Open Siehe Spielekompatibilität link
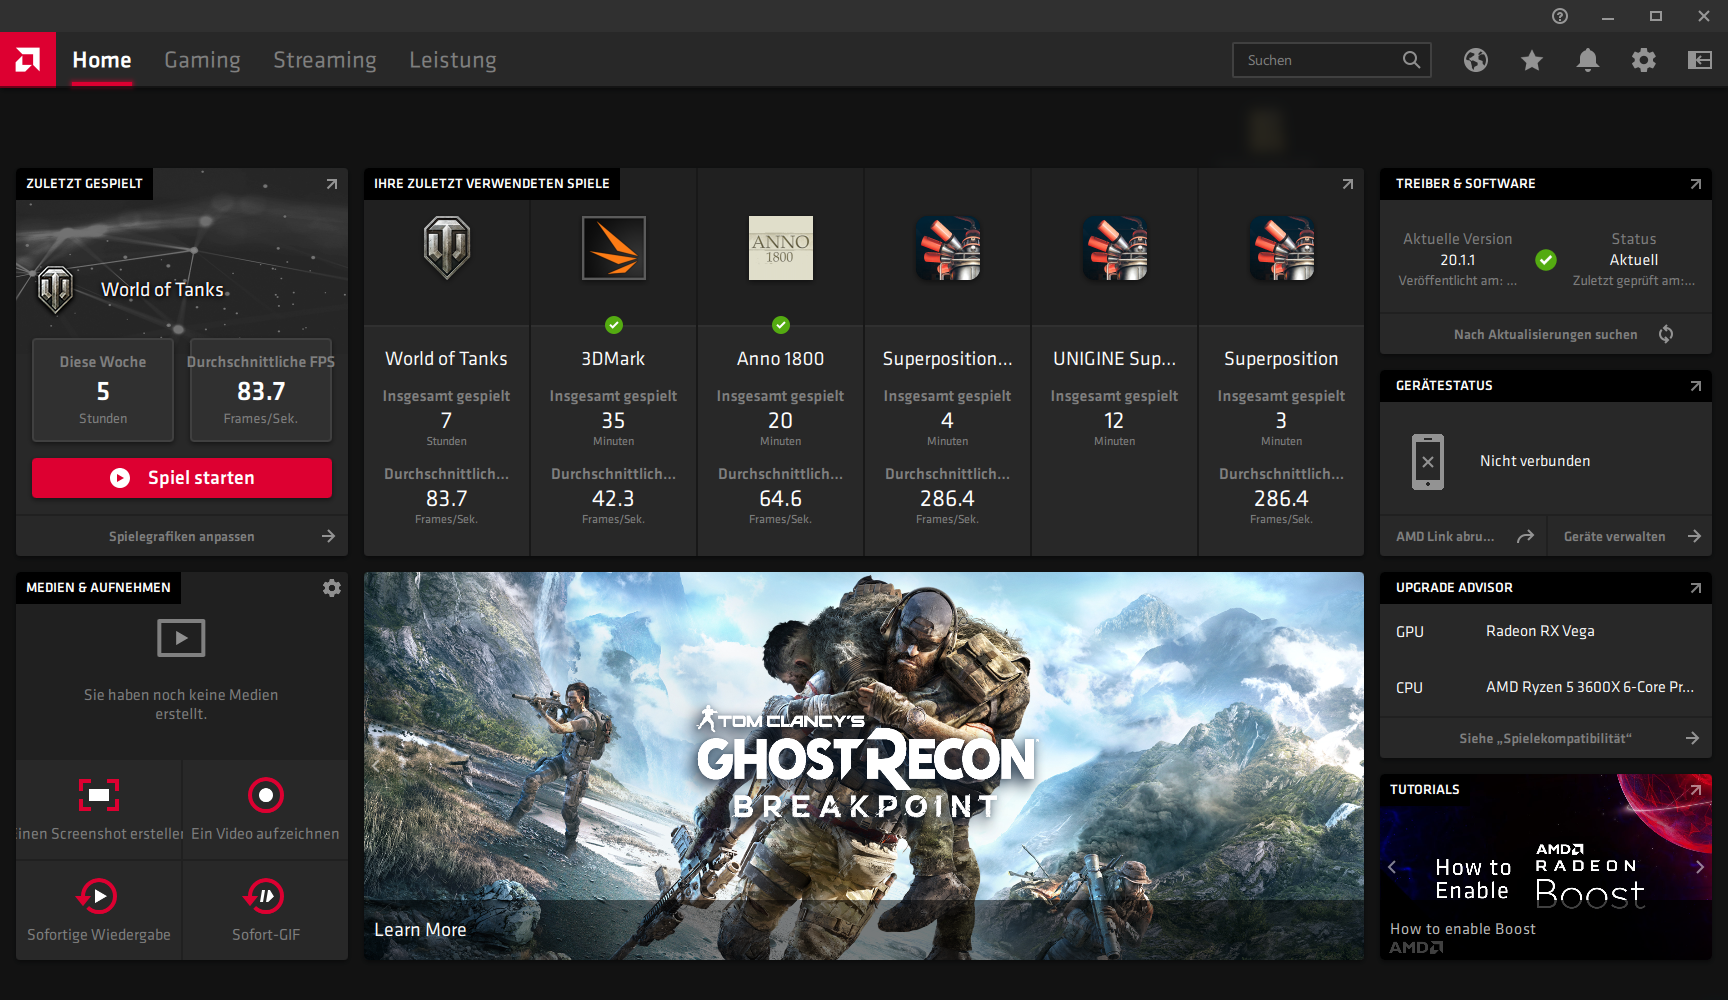Image resolution: width=1728 pixels, height=1000 pixels. 1546,738
